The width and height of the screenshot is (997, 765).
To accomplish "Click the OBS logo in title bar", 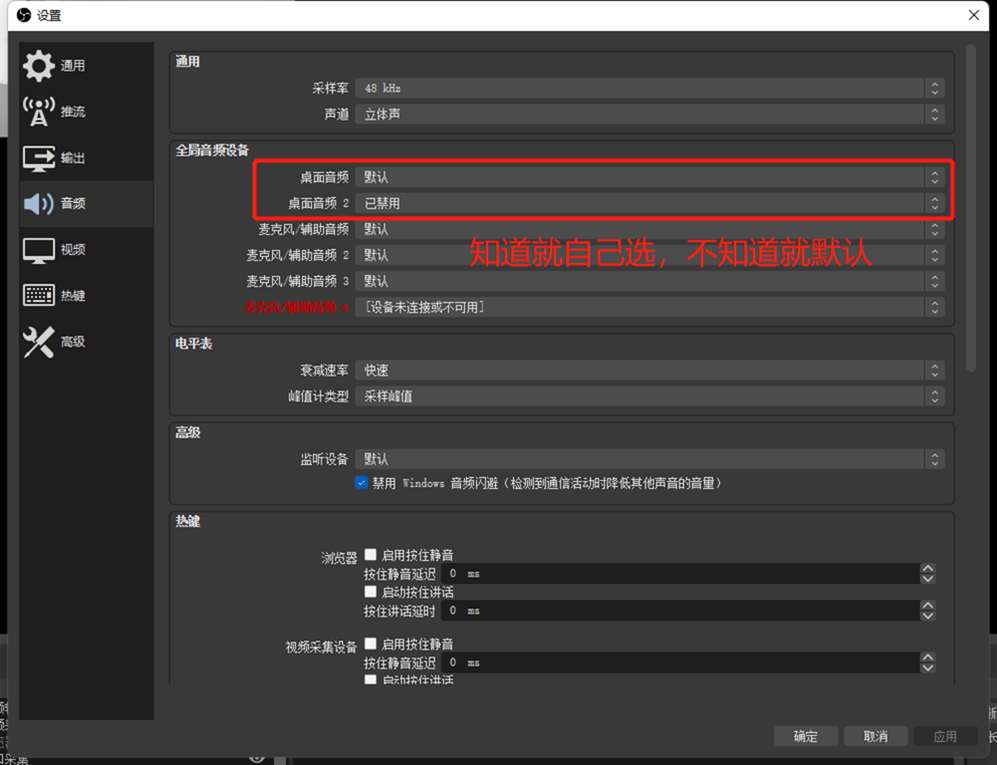I will click(23, 15).
